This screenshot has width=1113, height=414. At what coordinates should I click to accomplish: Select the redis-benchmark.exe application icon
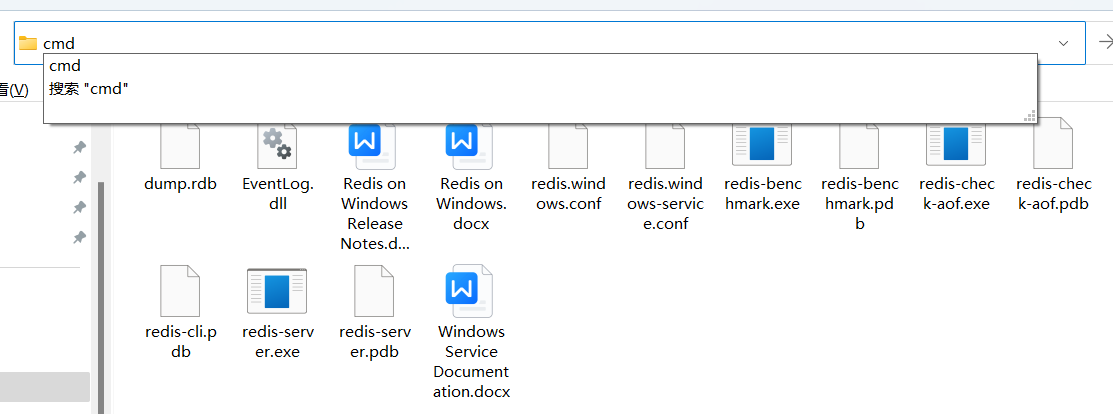pos(762,143)
